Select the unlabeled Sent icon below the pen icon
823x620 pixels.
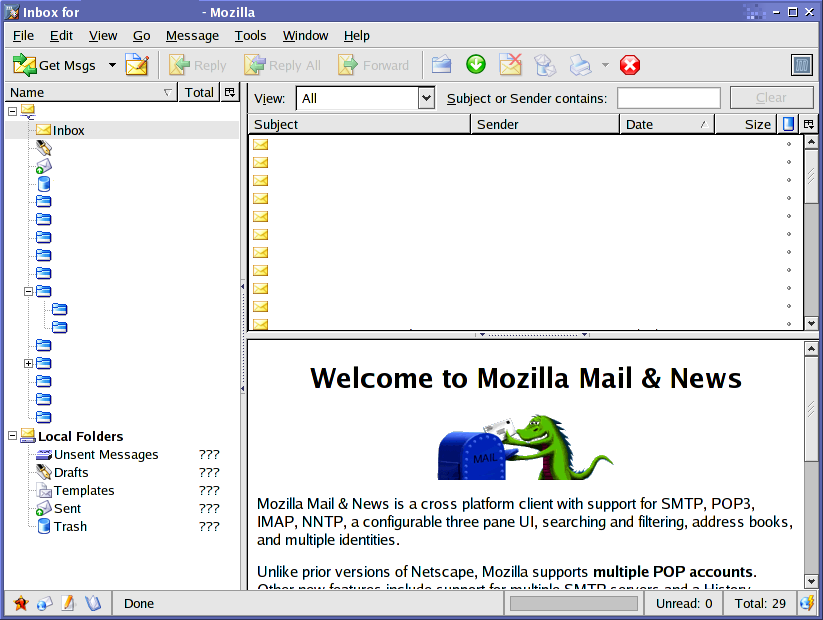(x=44, y=166)
